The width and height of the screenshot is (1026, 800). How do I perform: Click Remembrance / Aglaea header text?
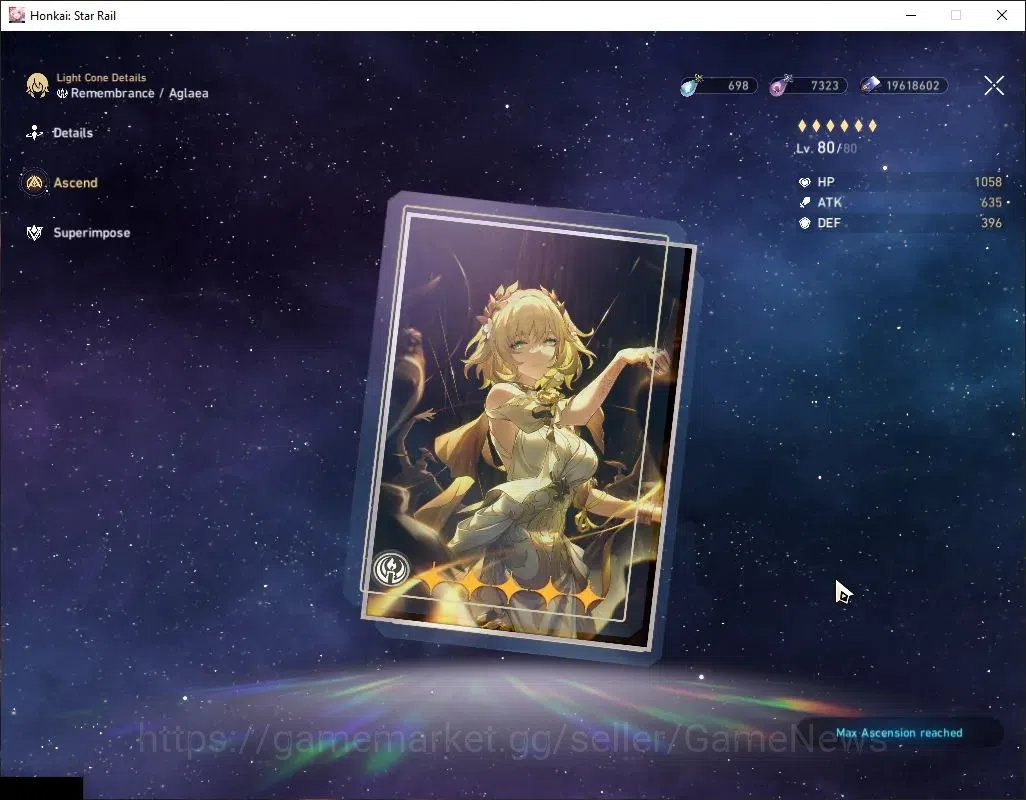coord(139,93)
